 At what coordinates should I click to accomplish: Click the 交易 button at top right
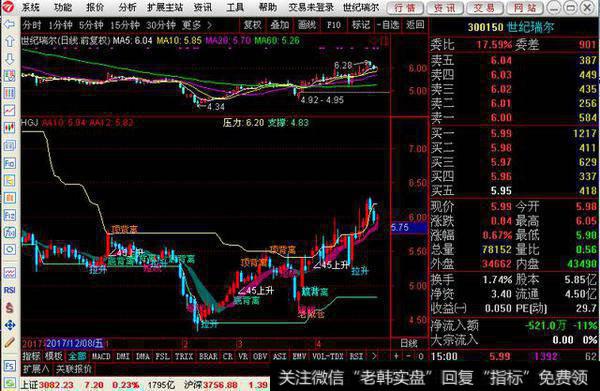click(484, 8)
